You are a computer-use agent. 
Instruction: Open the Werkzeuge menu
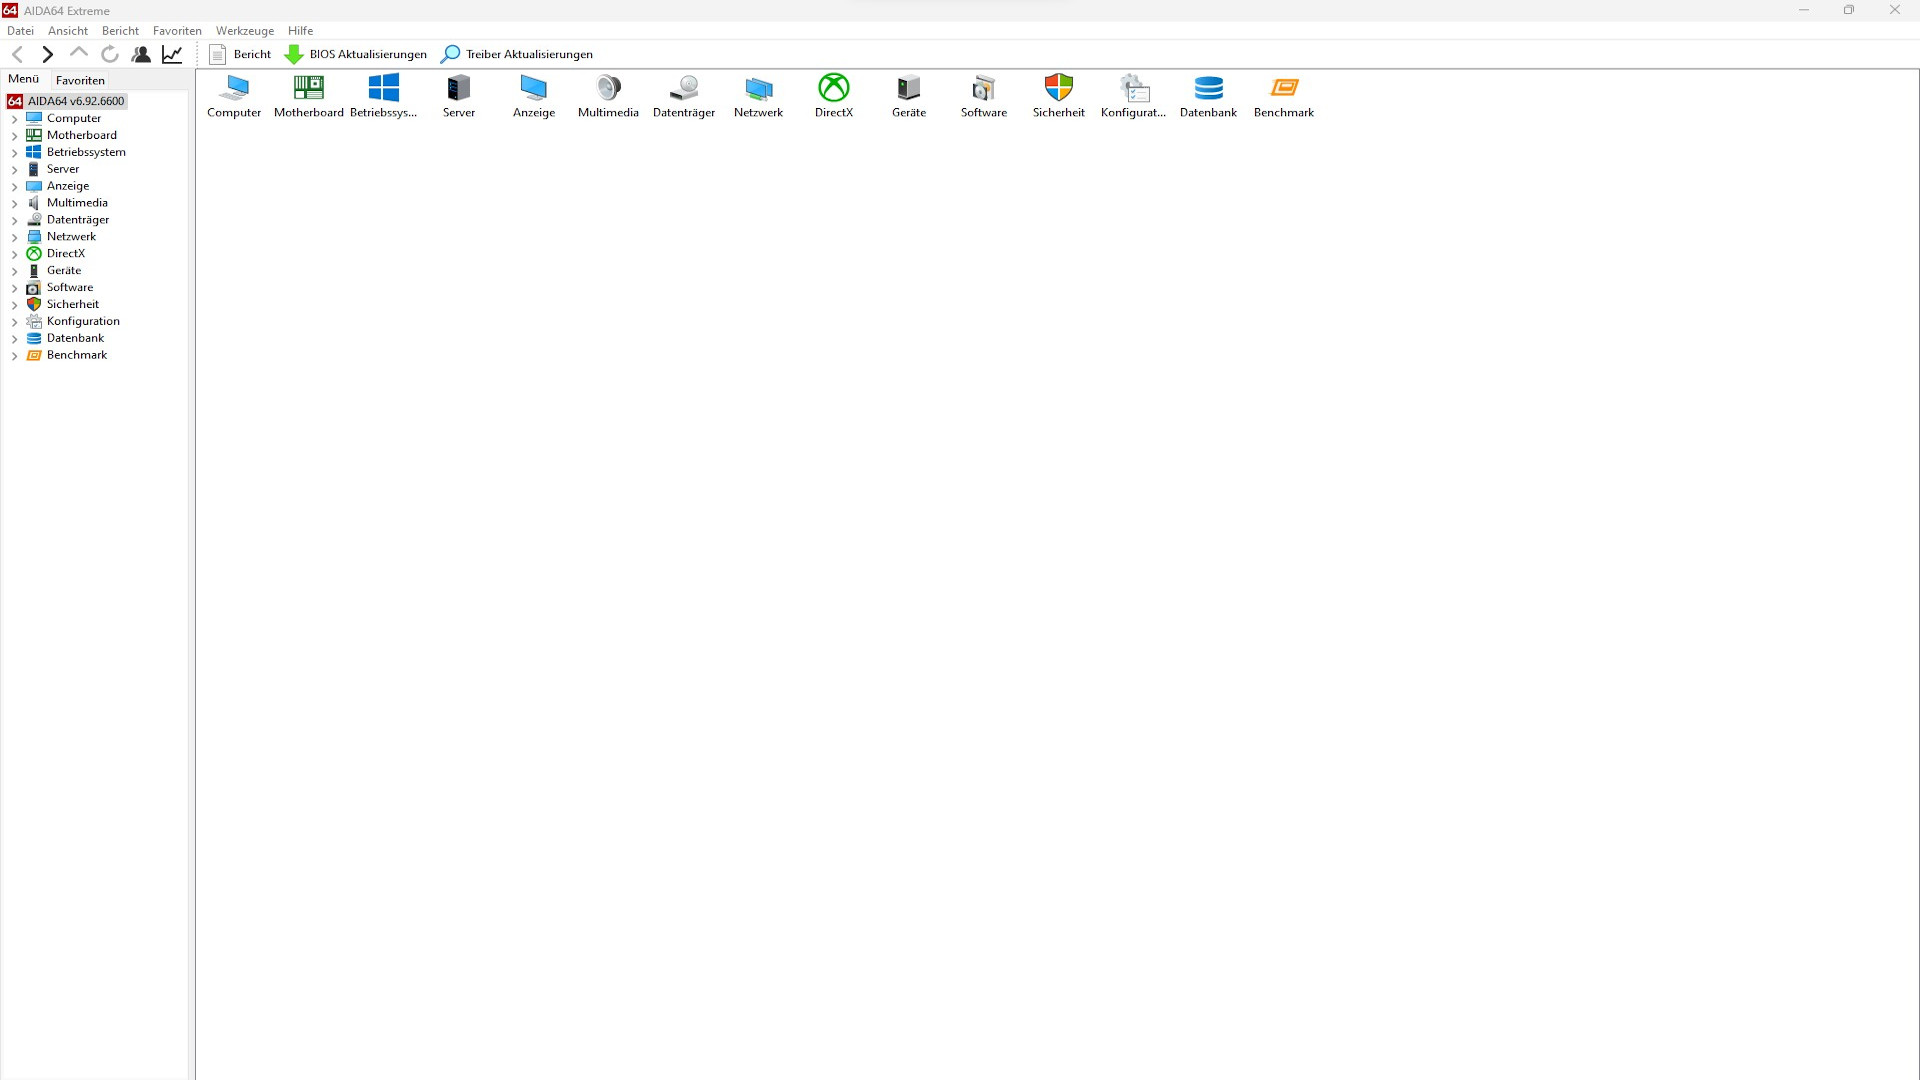pyautogui.click(x=244, y=31)
